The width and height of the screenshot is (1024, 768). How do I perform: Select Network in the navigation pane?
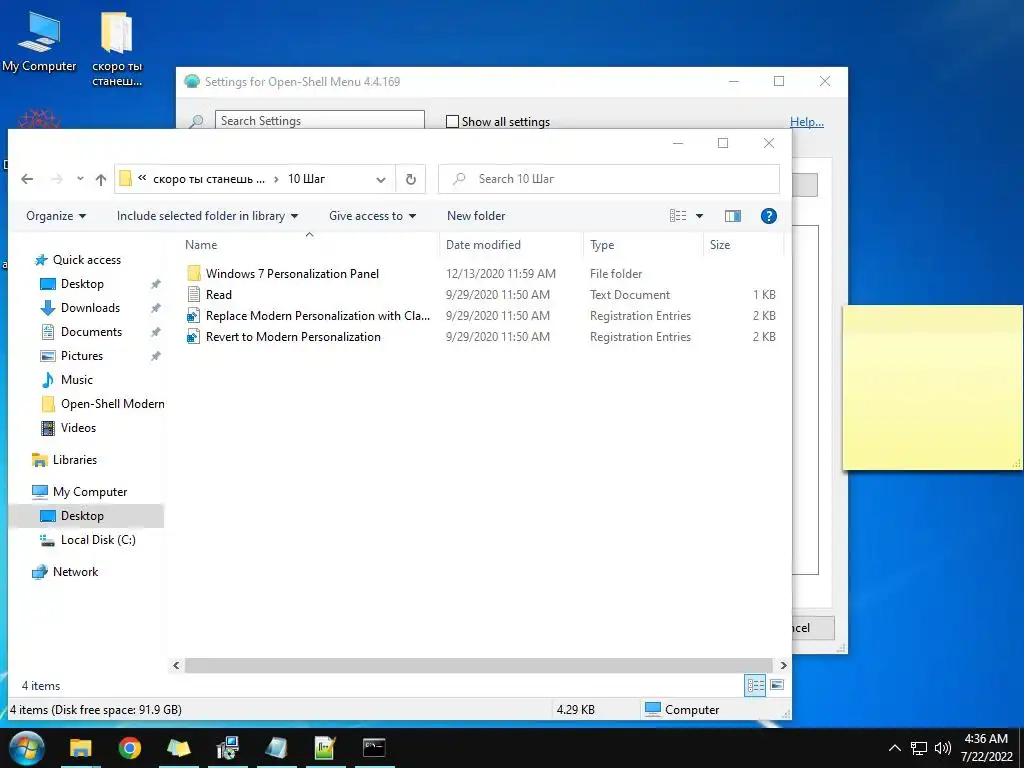(x=74, y=572)
